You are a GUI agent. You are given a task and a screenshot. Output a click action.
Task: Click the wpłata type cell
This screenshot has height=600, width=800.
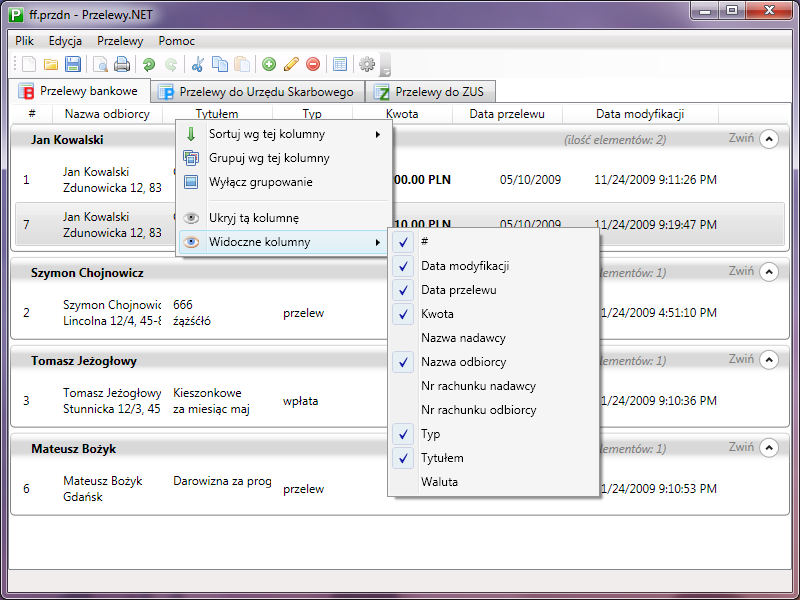tap(301, 401)
